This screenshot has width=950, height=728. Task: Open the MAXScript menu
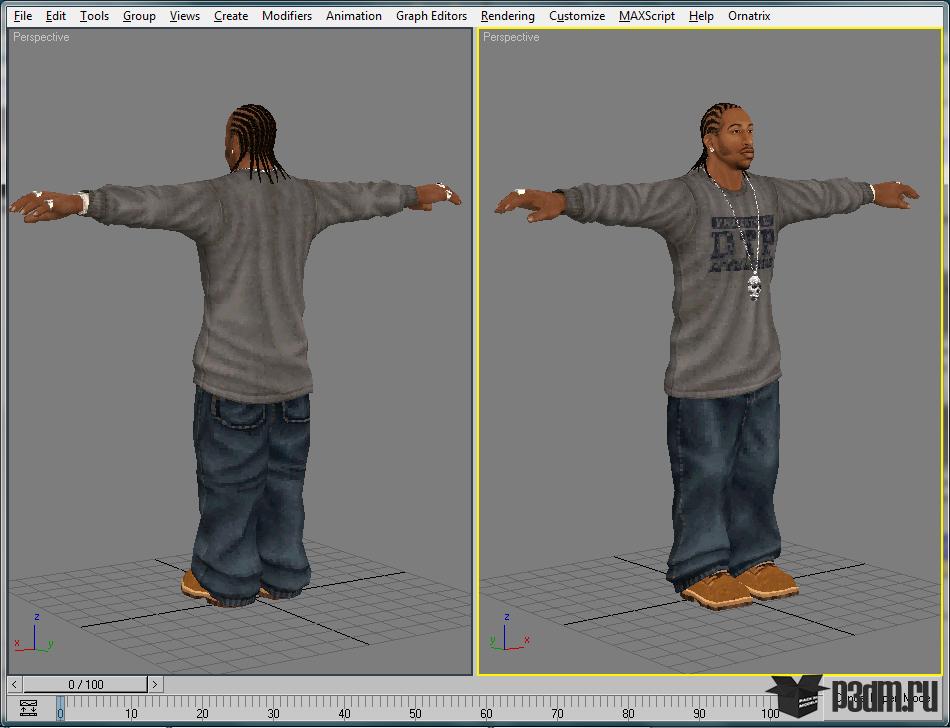click(646, 16)
